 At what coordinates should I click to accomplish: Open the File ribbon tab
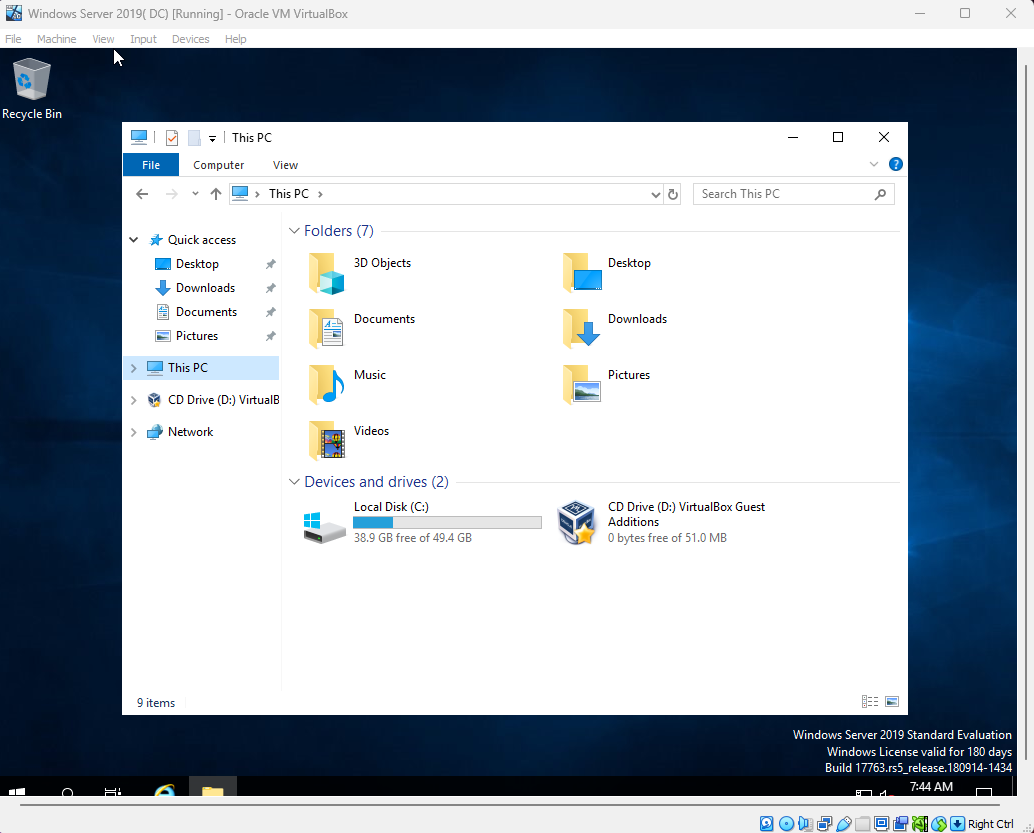pos(151,165)
